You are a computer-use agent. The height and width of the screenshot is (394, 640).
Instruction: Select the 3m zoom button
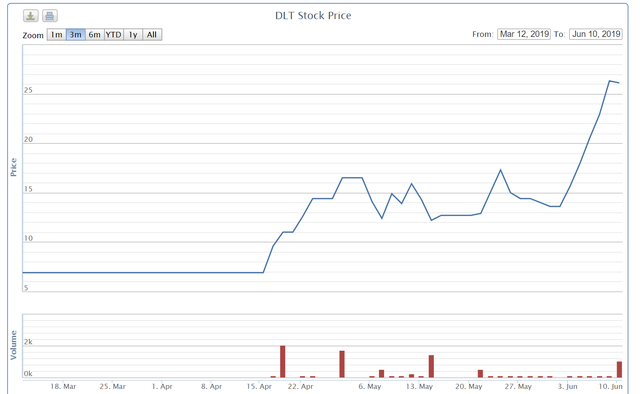[76, 35]
